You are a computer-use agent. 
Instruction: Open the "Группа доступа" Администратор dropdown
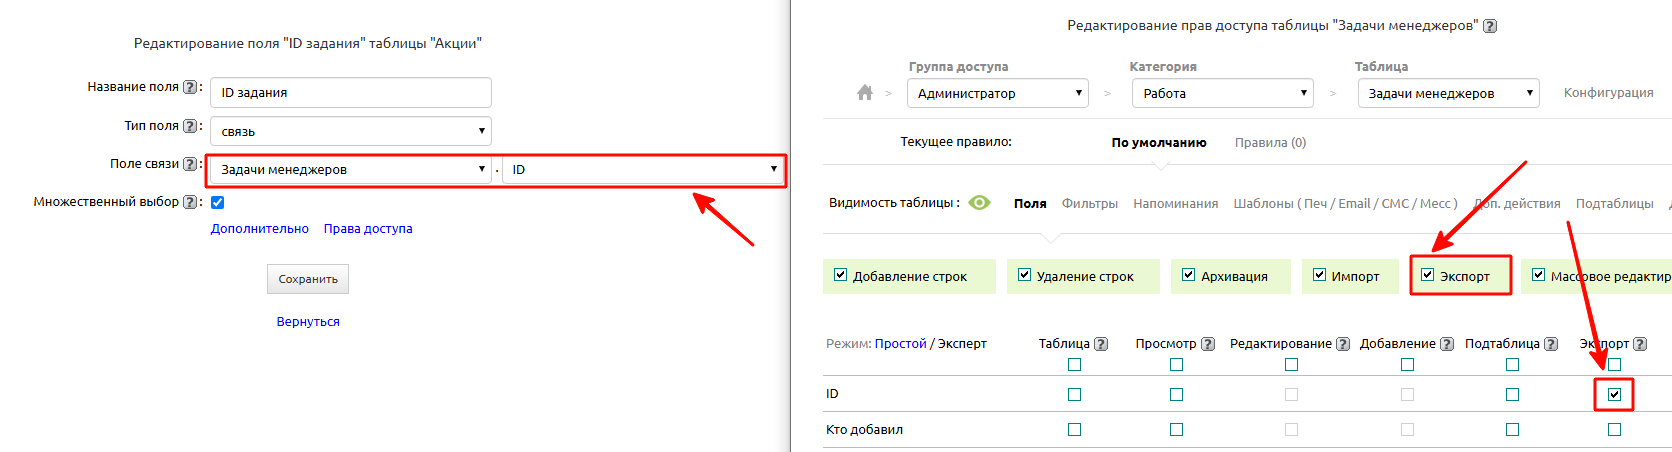coord(998,93)
